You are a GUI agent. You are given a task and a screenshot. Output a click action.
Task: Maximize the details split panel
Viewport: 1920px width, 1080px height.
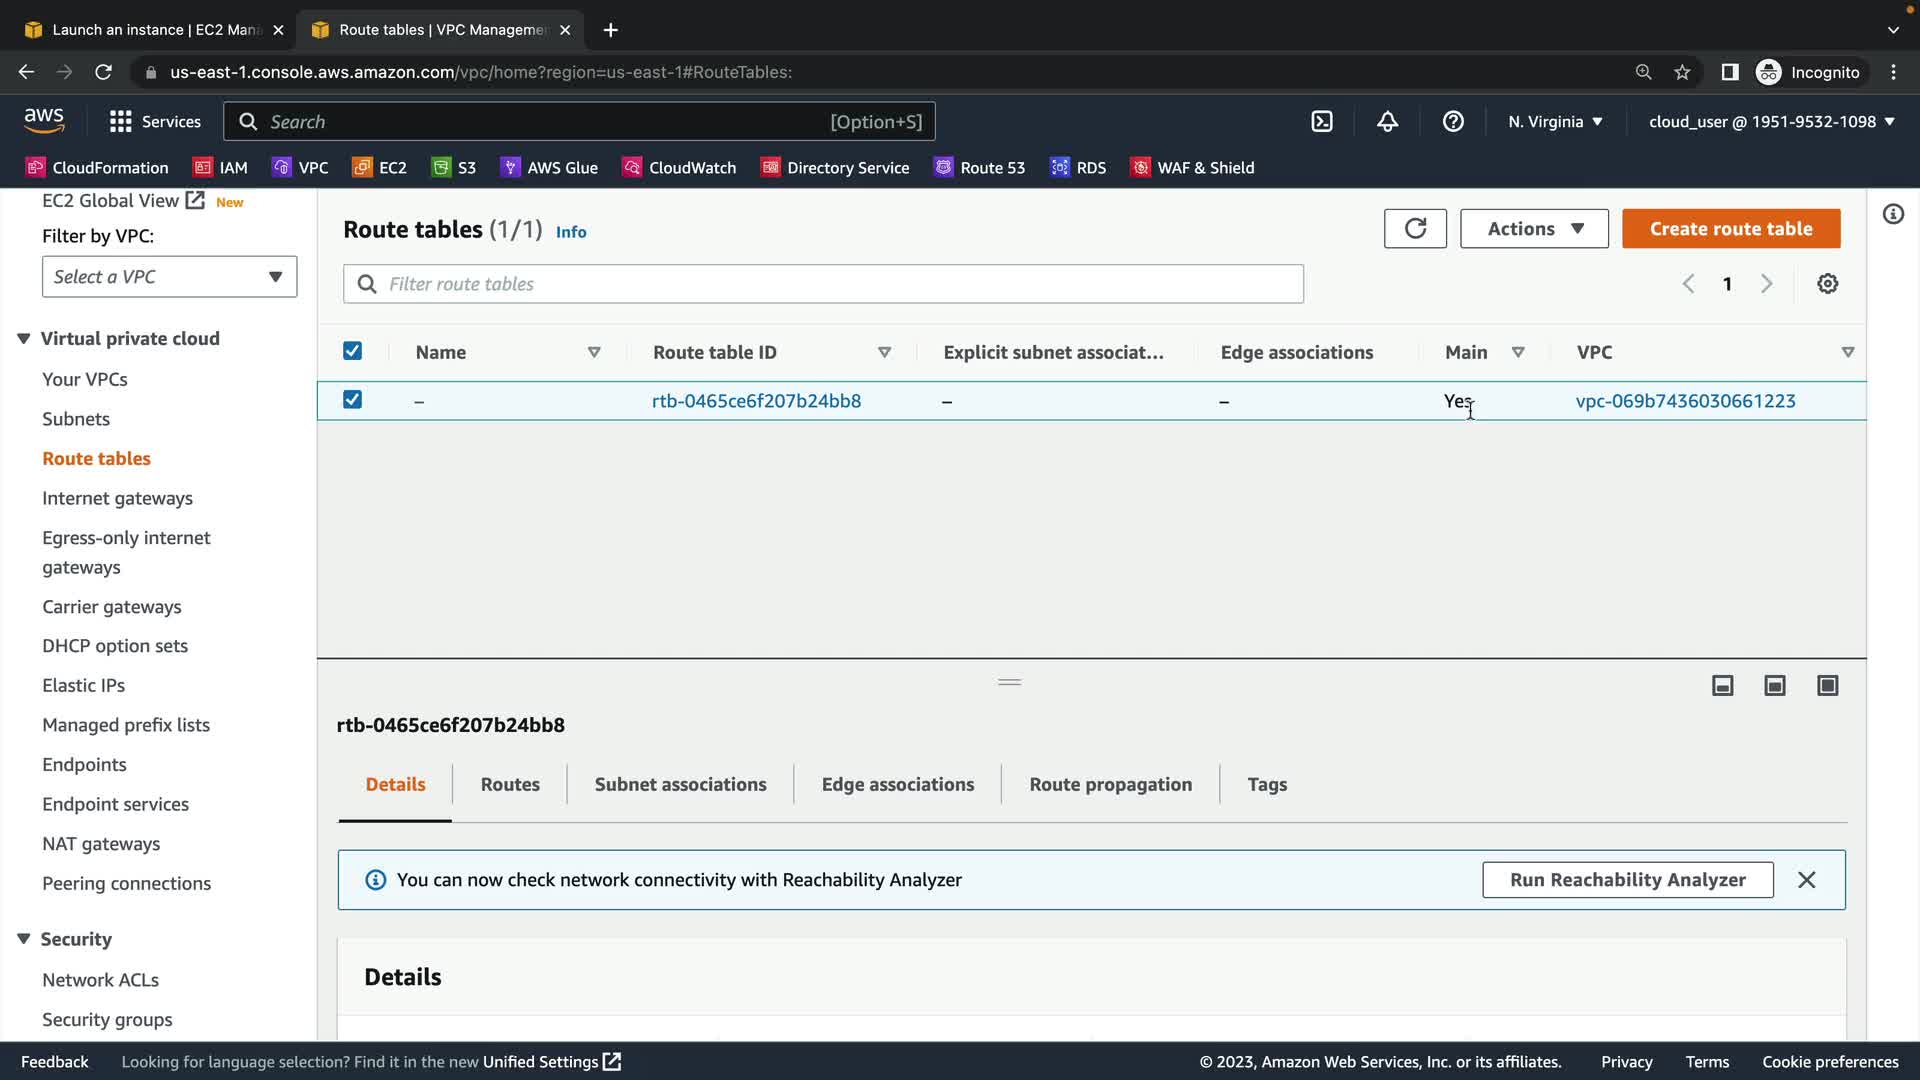[x=1827, y=686]
